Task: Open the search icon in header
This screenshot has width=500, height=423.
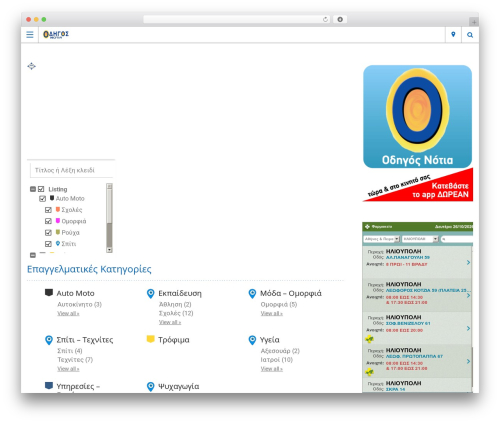Action: tap(470, 35)
